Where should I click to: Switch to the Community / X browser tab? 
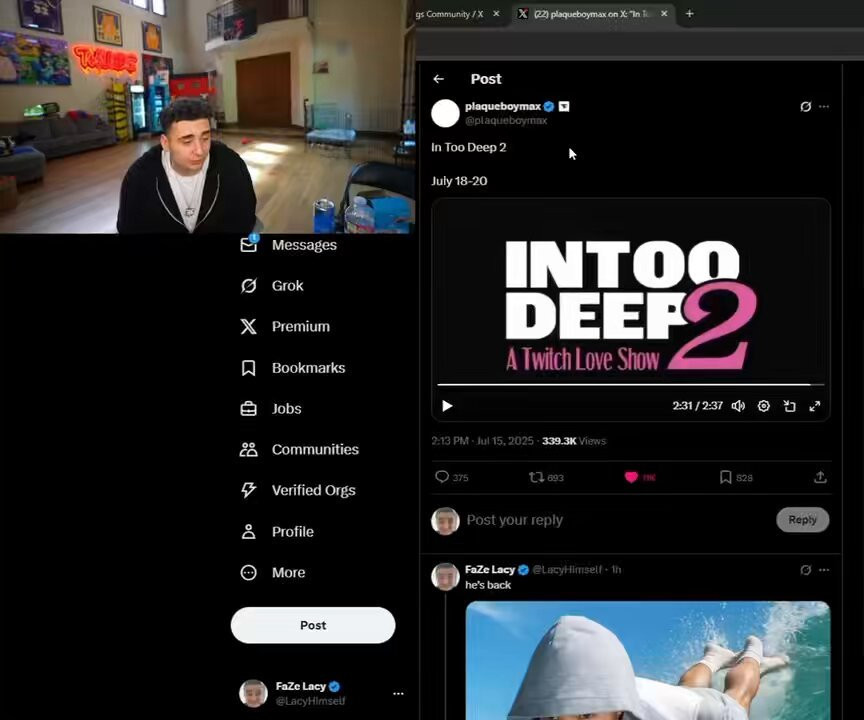450,14
